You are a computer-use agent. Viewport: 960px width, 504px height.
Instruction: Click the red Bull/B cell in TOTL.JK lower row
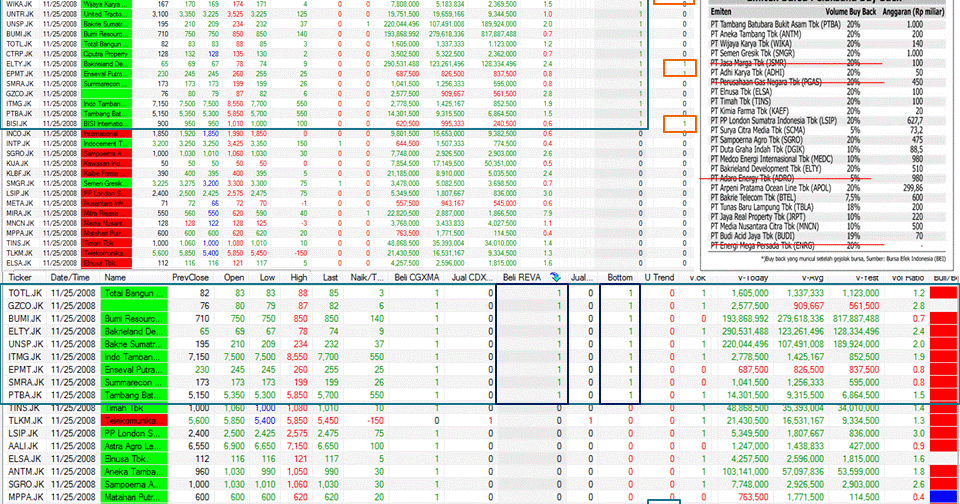(943, 293)
